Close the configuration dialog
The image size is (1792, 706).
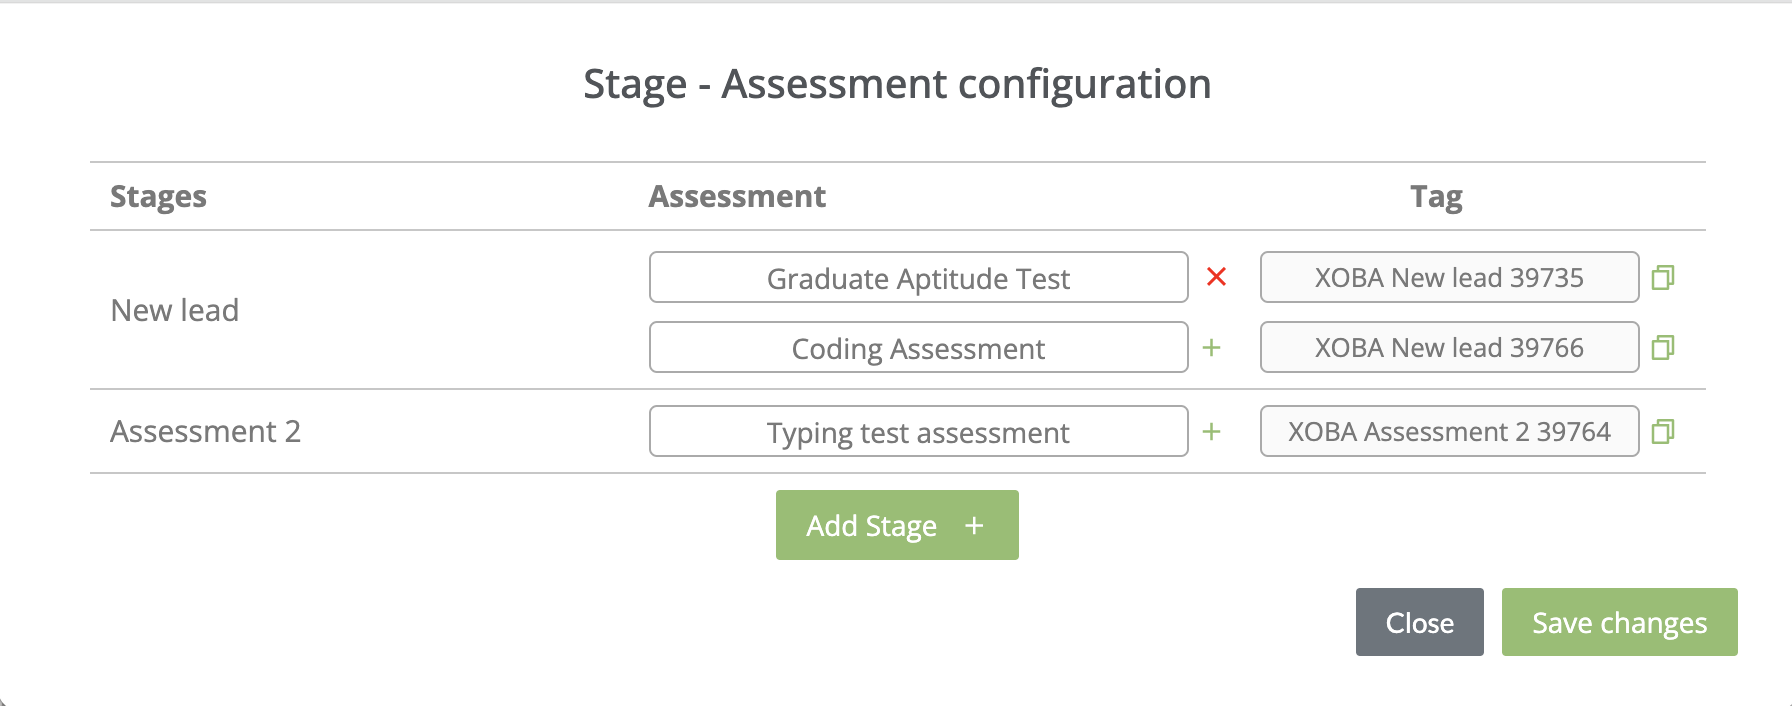[1419, 622]
